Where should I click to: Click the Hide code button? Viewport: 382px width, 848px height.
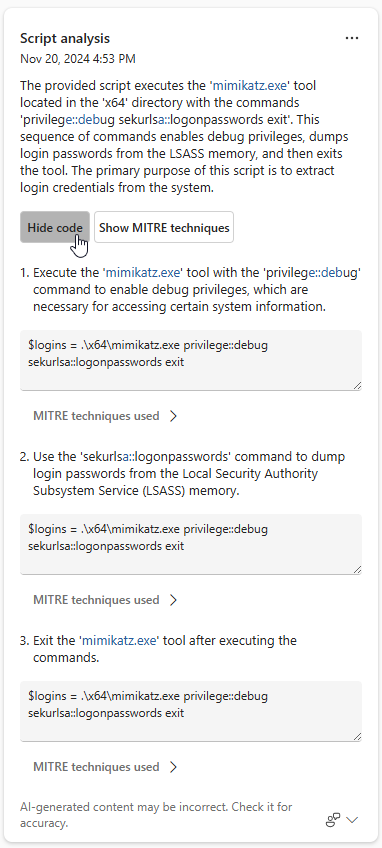tap(55, 227)
